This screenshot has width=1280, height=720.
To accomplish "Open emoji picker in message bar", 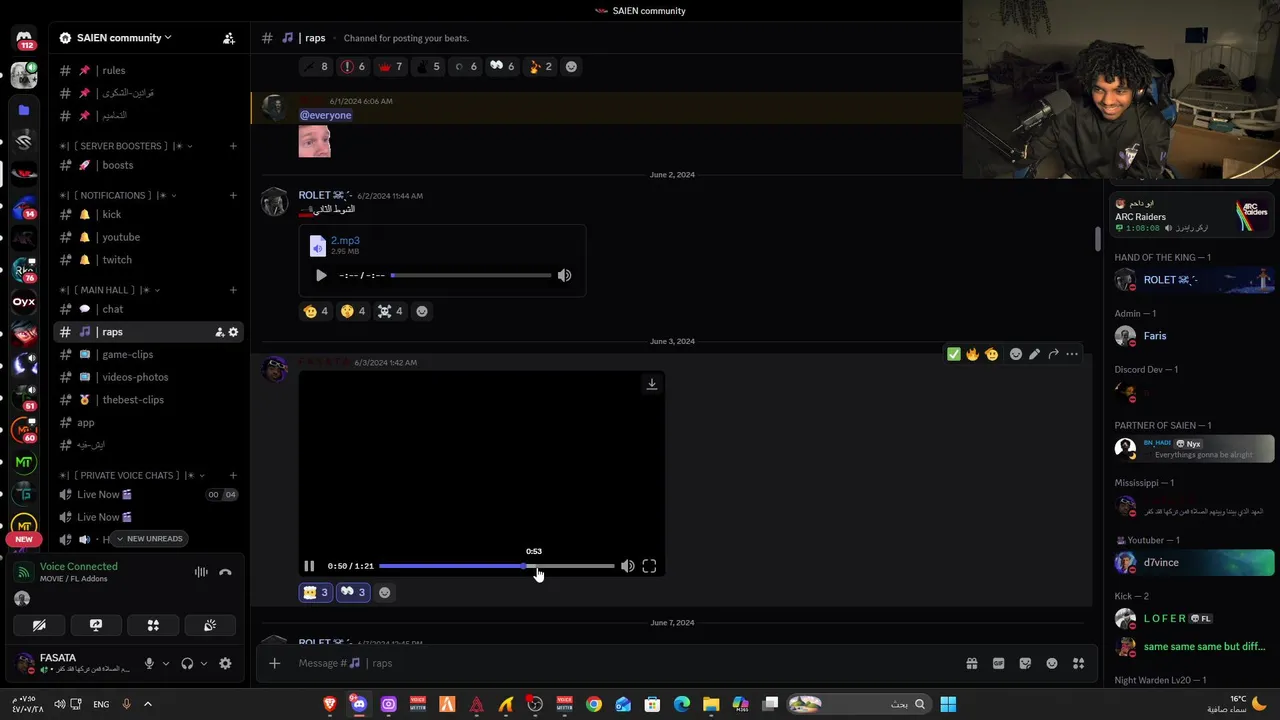I will 1052,663.
